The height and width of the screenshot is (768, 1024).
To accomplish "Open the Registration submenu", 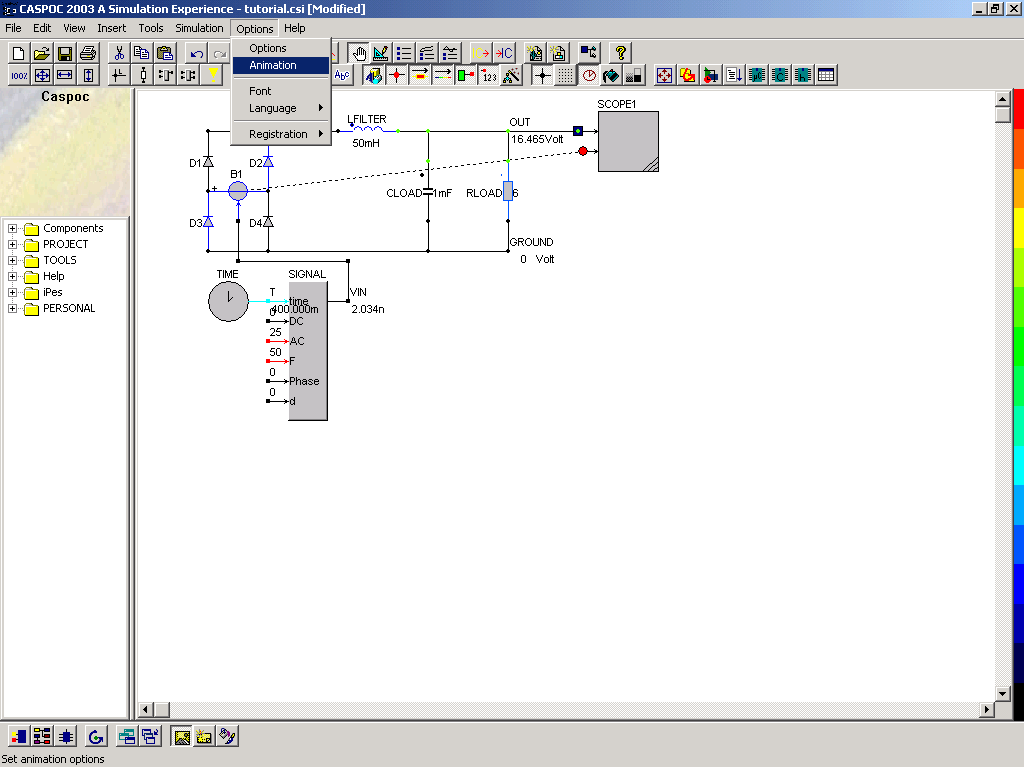I will (281, 134).
